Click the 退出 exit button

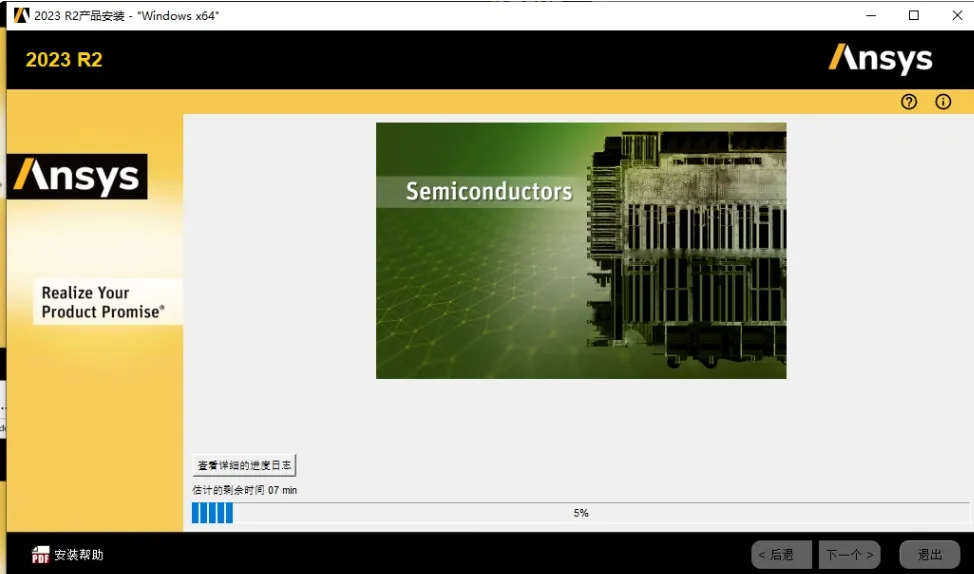click(930, 555)
